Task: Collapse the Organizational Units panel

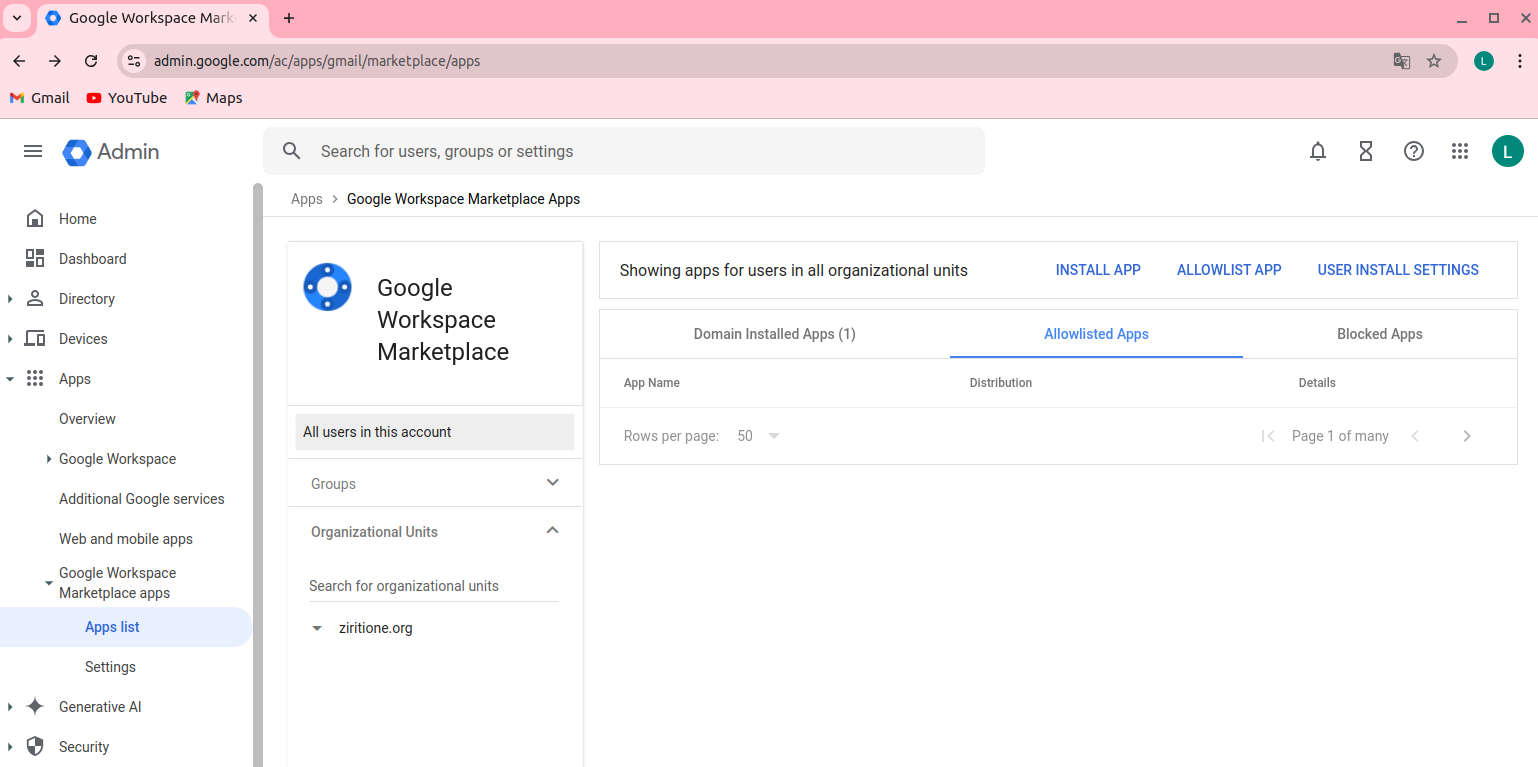Action: (x=553, y=530)
